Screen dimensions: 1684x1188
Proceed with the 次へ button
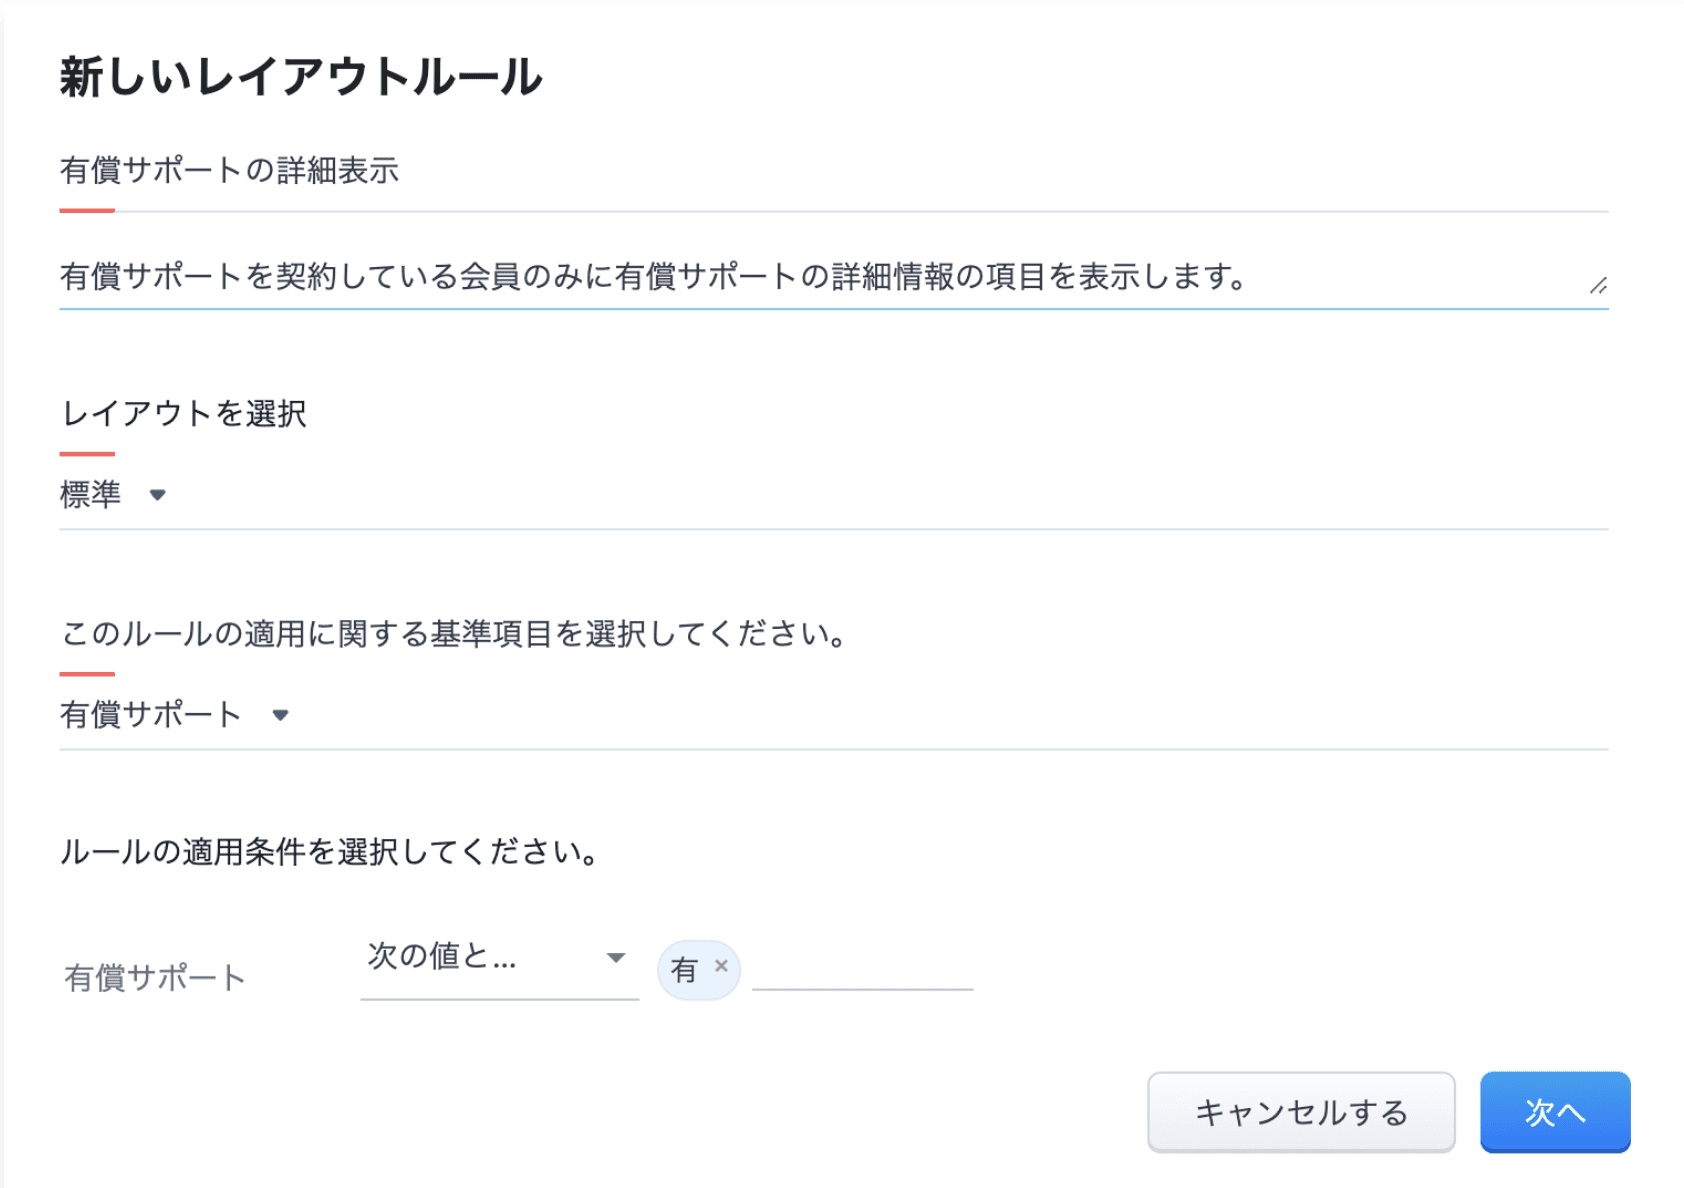point(1555,1112)
